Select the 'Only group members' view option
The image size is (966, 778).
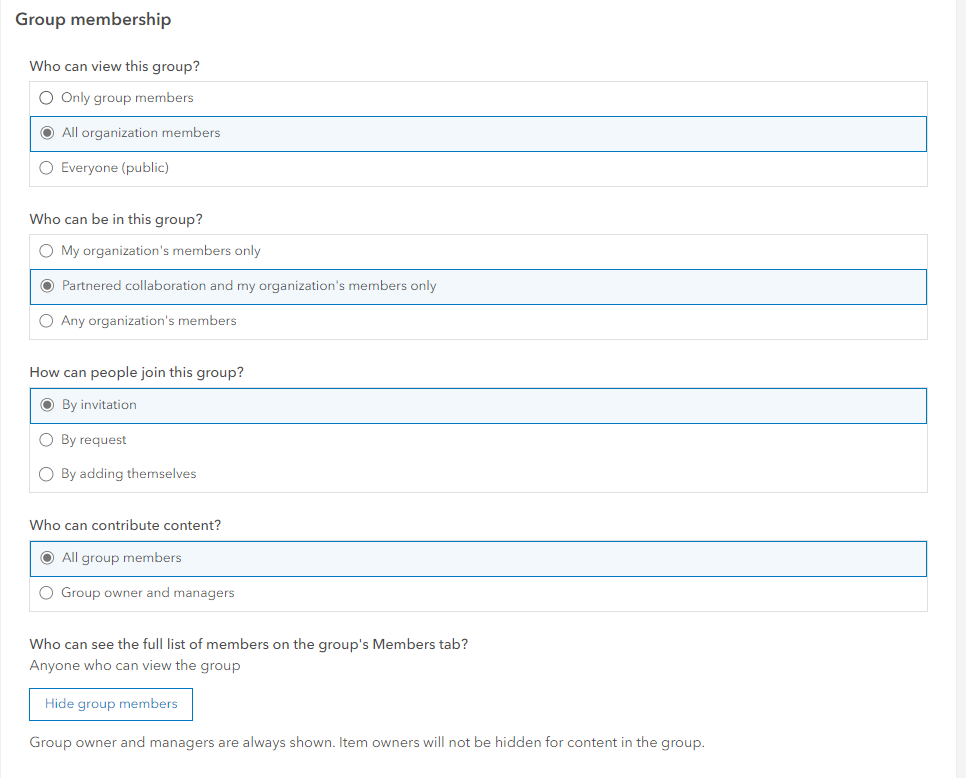tap(46, 98)
